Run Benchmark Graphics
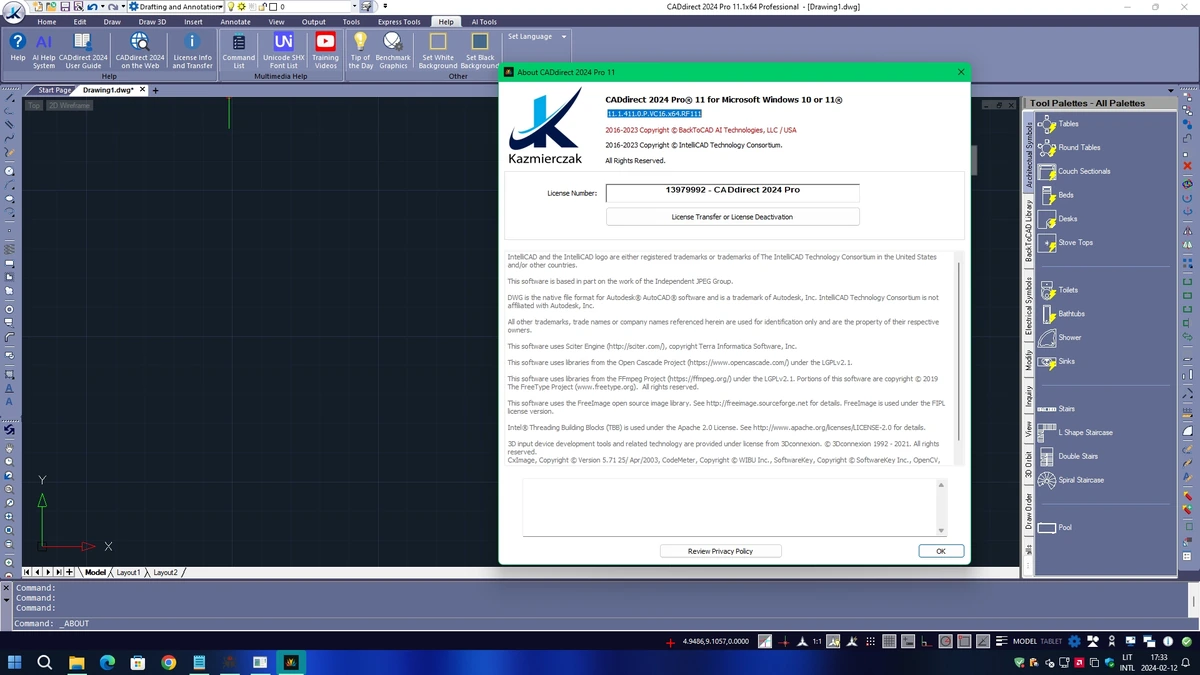Viewport: 1200px width, 675px height. (393, 49)
